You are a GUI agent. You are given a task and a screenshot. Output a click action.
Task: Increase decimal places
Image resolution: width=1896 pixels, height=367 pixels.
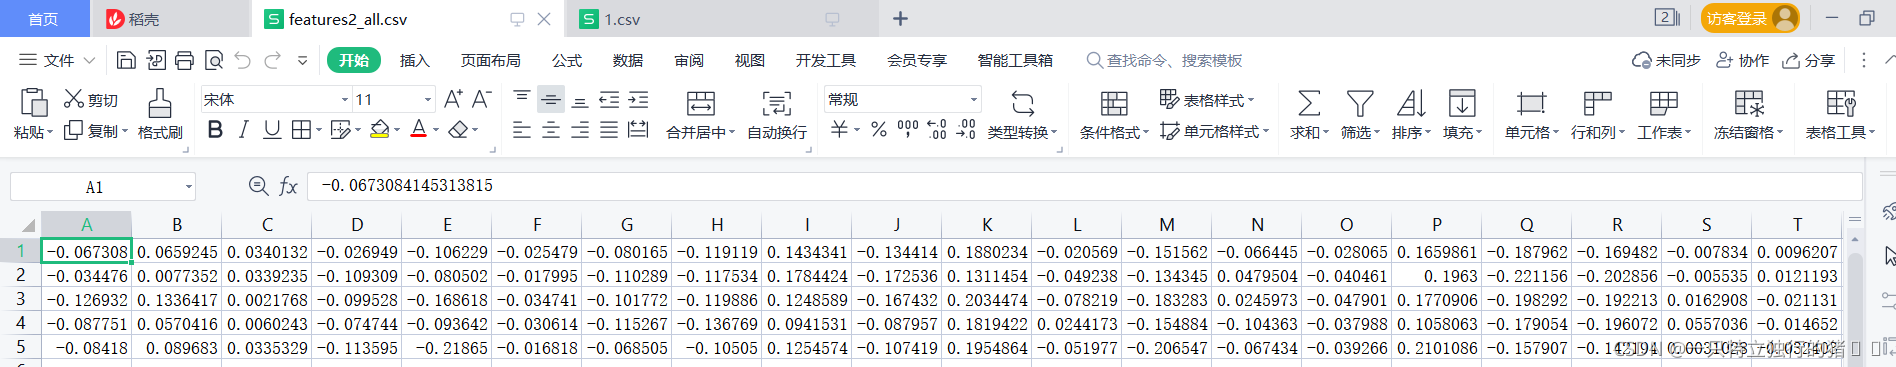pos(937,130)
